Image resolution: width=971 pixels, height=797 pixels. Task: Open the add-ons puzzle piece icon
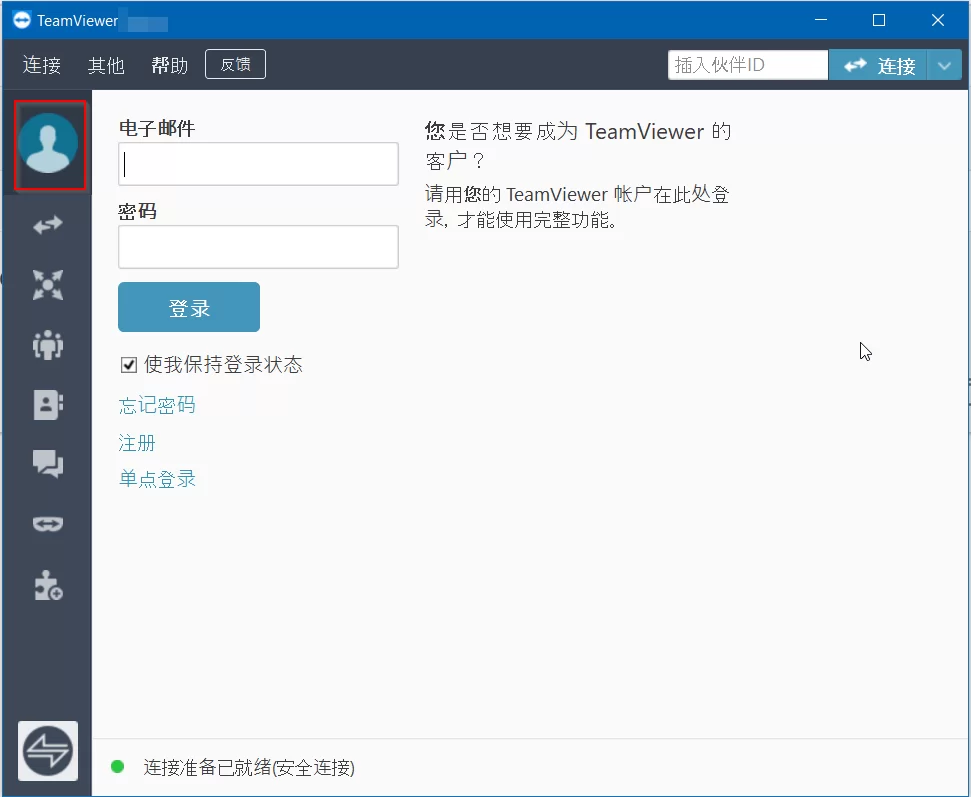46,585
